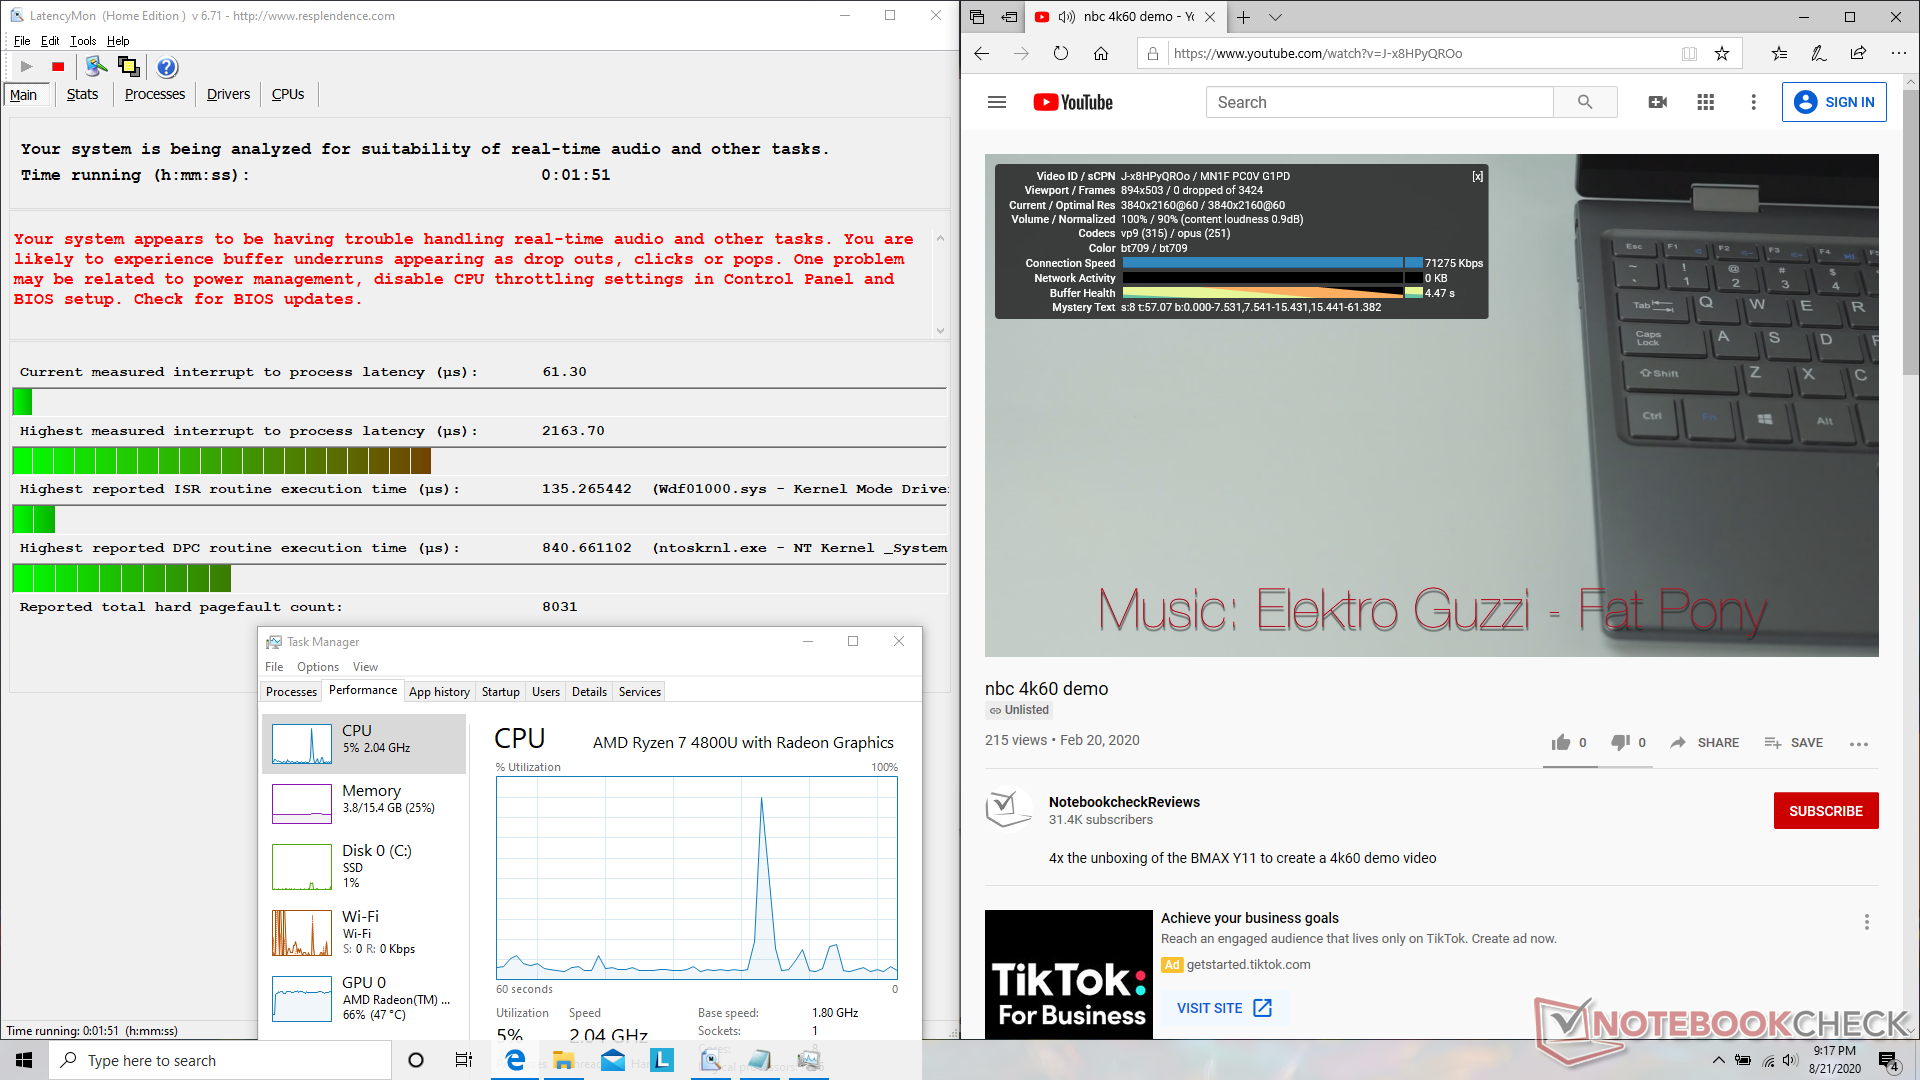Screen dimensions: 1920x1080
Task: Click the YouTube create video camera icon
Action: click(x=1657, y=102)
